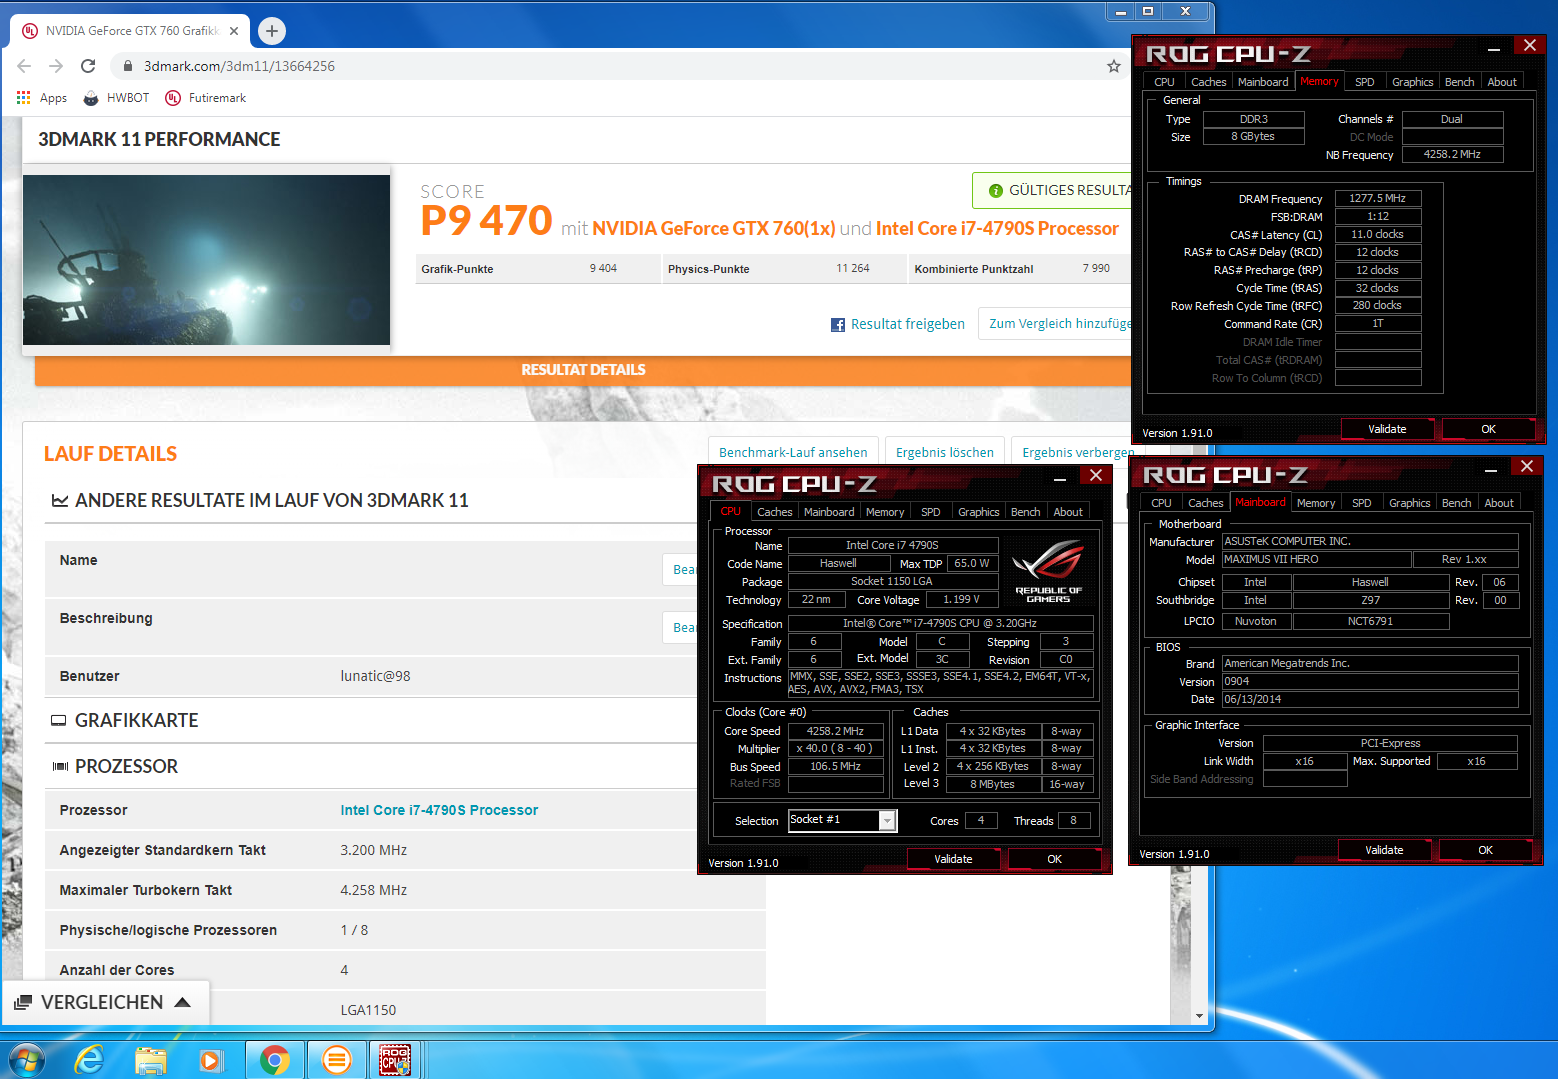Open Caches tab in CPU-Z CPU window
This screenshot has width=1558, height=1079.
tap(774, 512)
